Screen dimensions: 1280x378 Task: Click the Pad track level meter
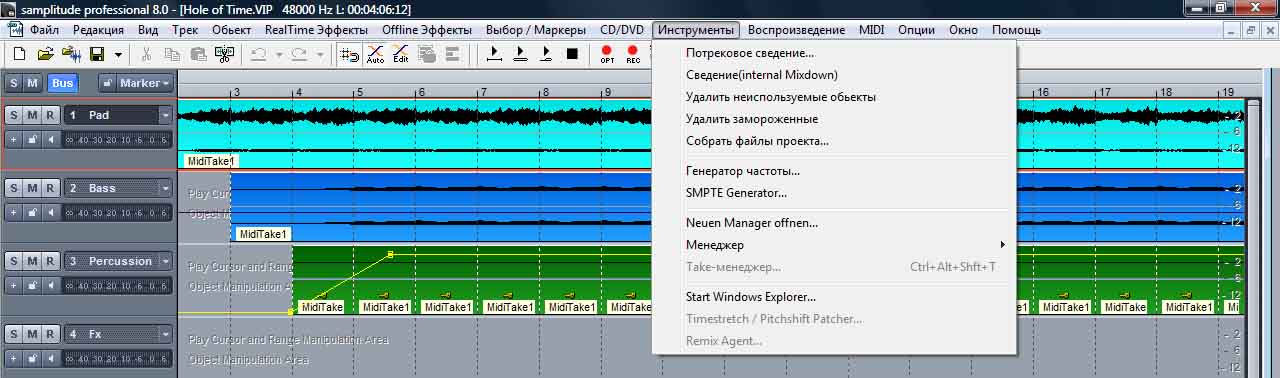[116, 139]
